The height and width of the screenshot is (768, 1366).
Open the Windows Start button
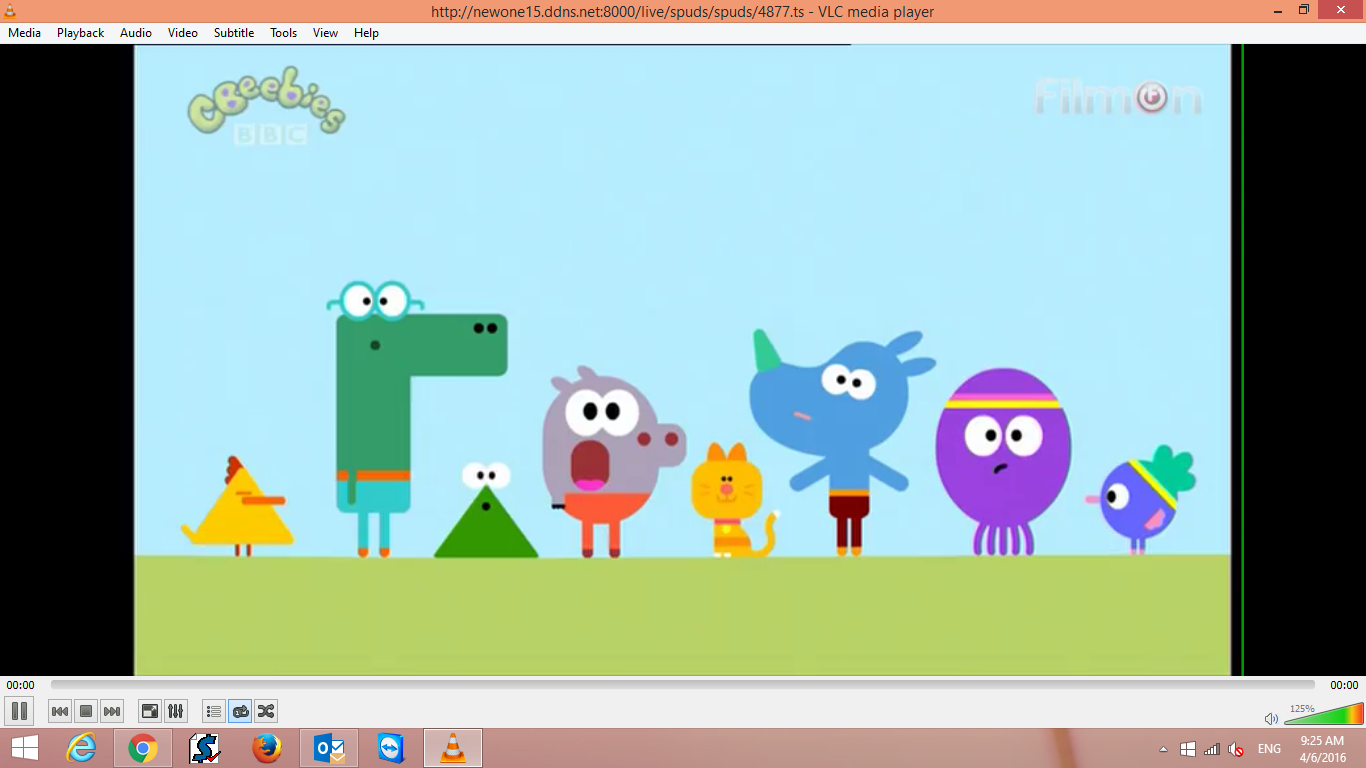[25, 748]
